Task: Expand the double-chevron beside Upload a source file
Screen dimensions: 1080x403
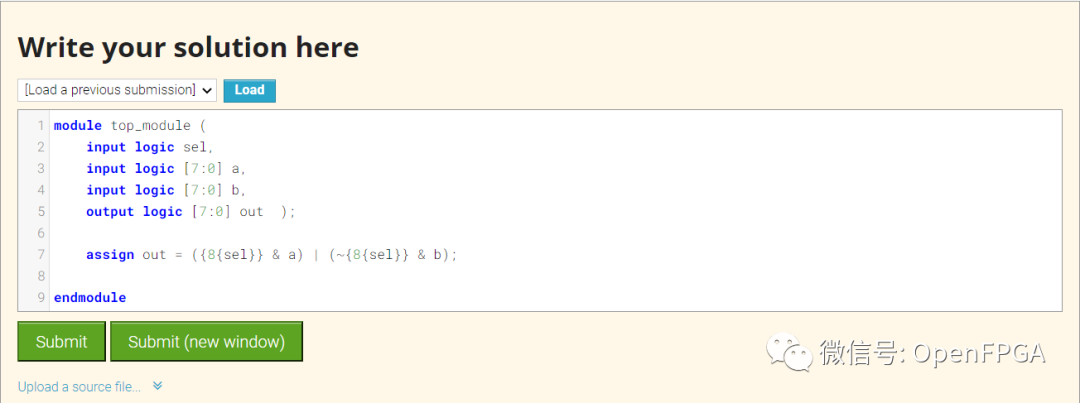Action: point(157,386)
